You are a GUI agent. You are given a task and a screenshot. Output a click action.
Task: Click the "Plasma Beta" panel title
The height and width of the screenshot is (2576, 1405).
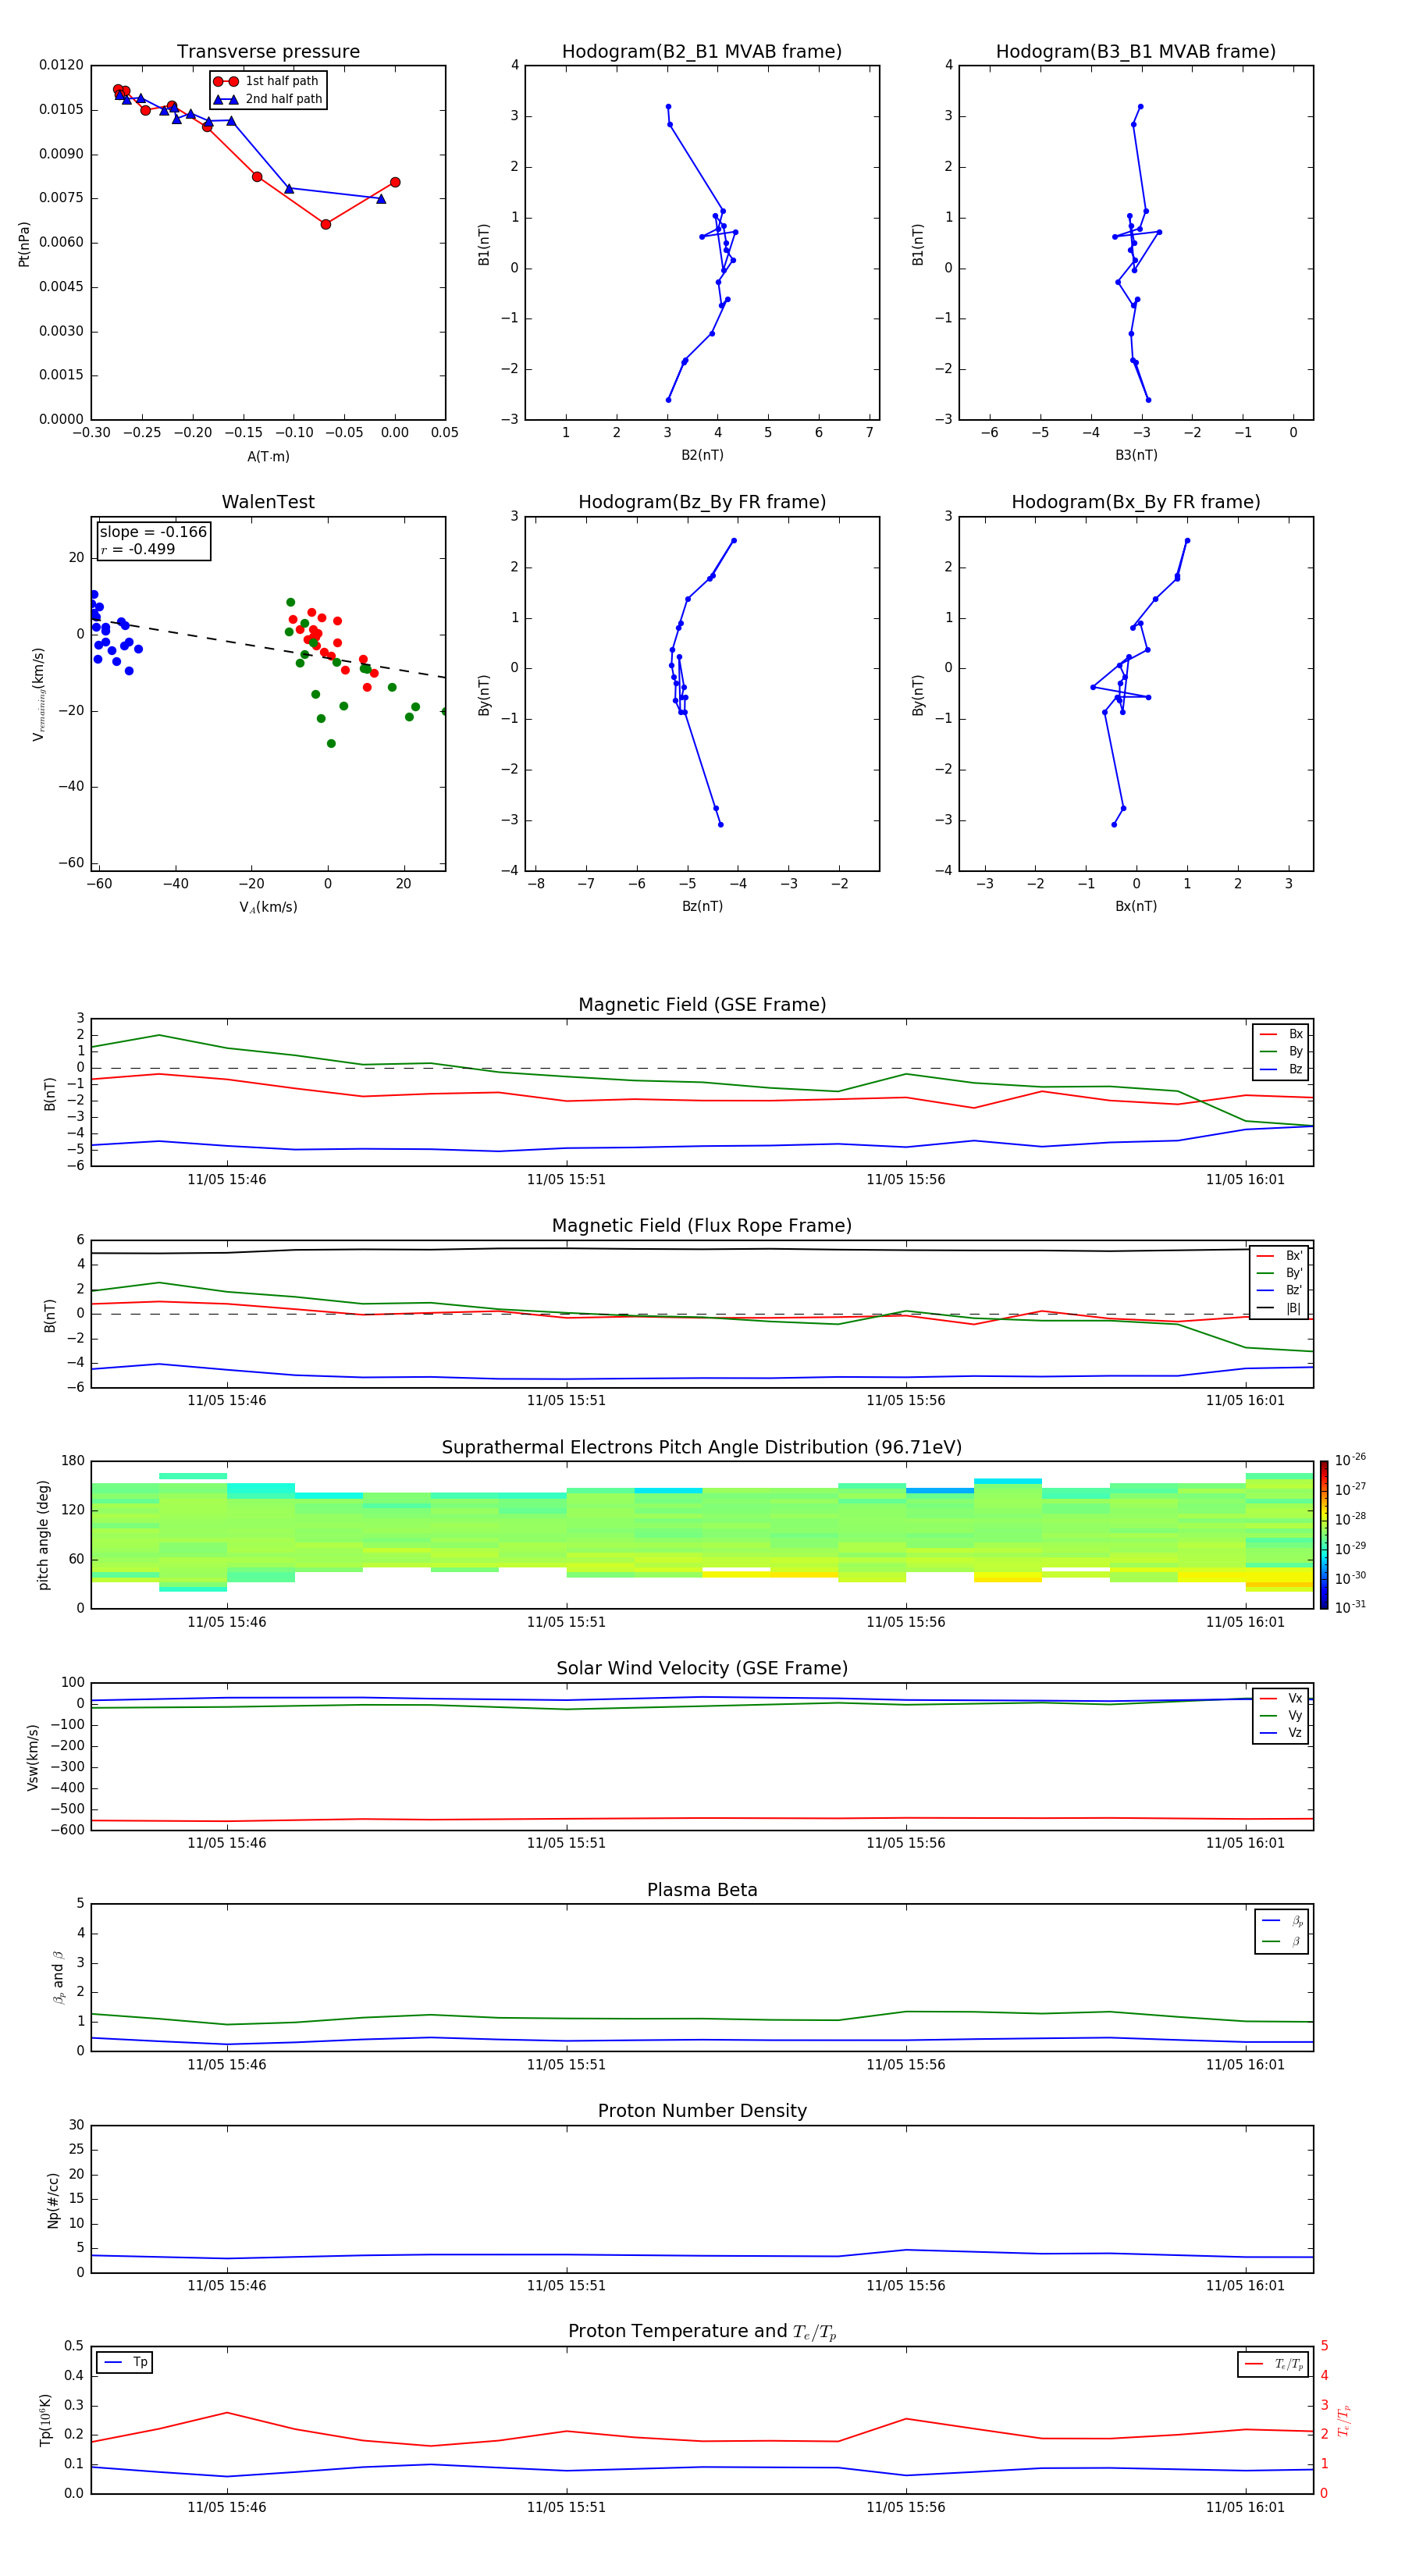point(702,1890)
